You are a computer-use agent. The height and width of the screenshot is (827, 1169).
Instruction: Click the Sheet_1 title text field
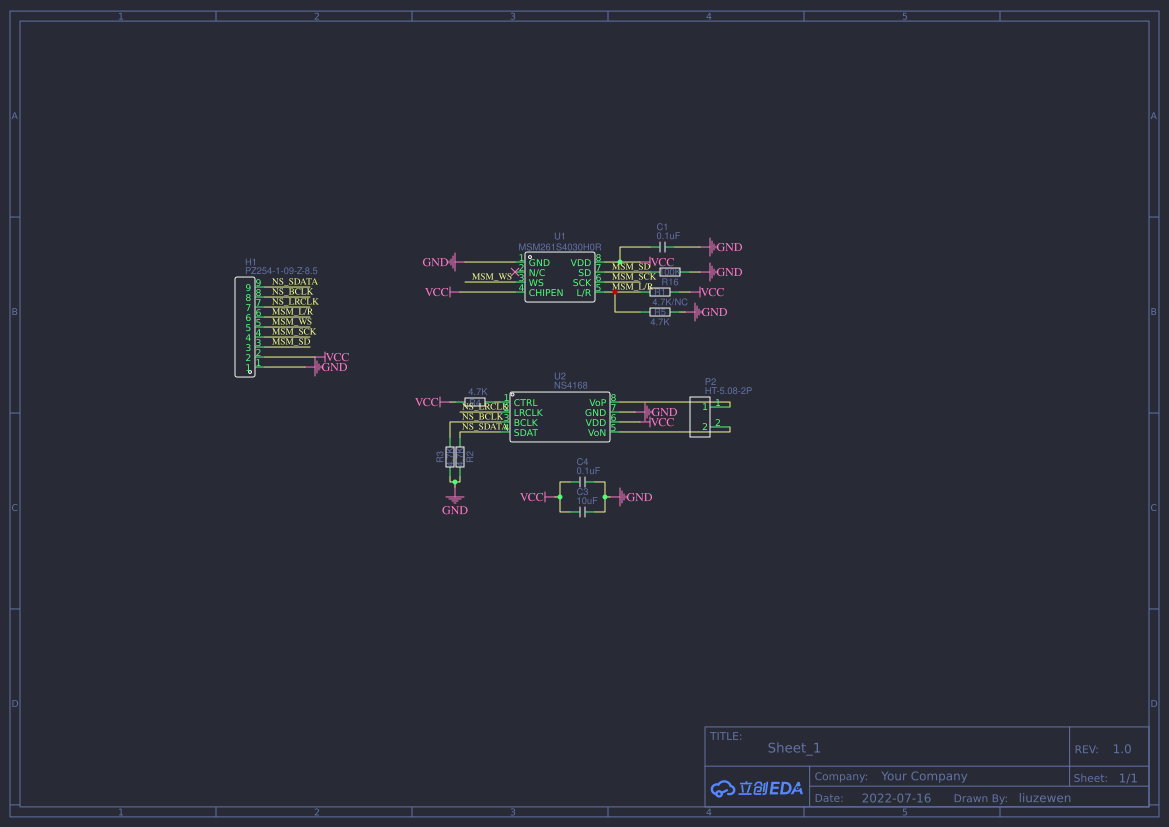[x=794, y=748]
